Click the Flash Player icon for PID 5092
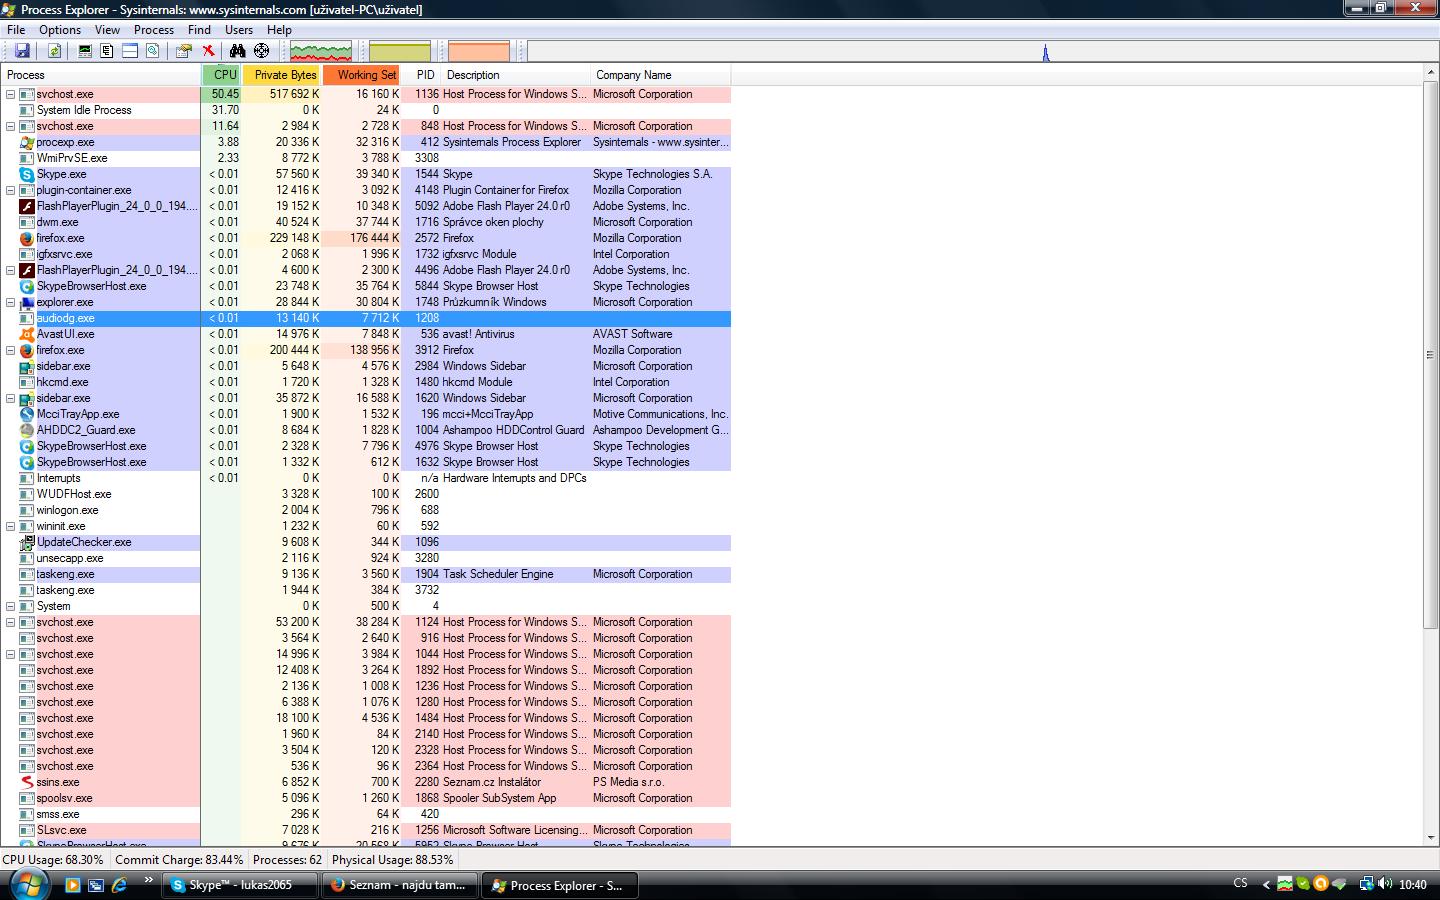Image resolution: width=1440 pixels, height=900 pixels. pos(27,206)
